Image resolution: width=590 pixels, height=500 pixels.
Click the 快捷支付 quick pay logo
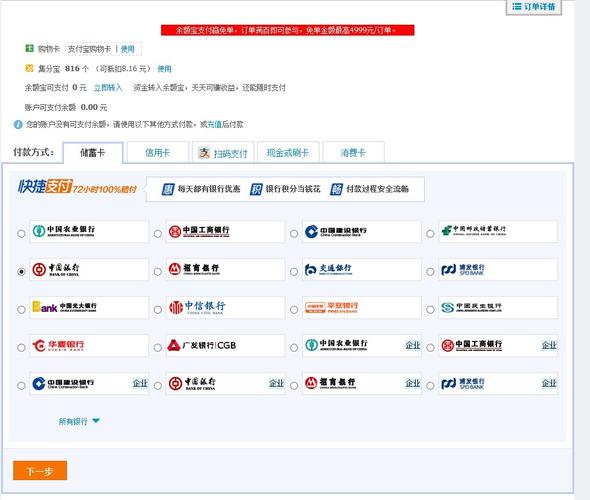(x=45, y=186)
